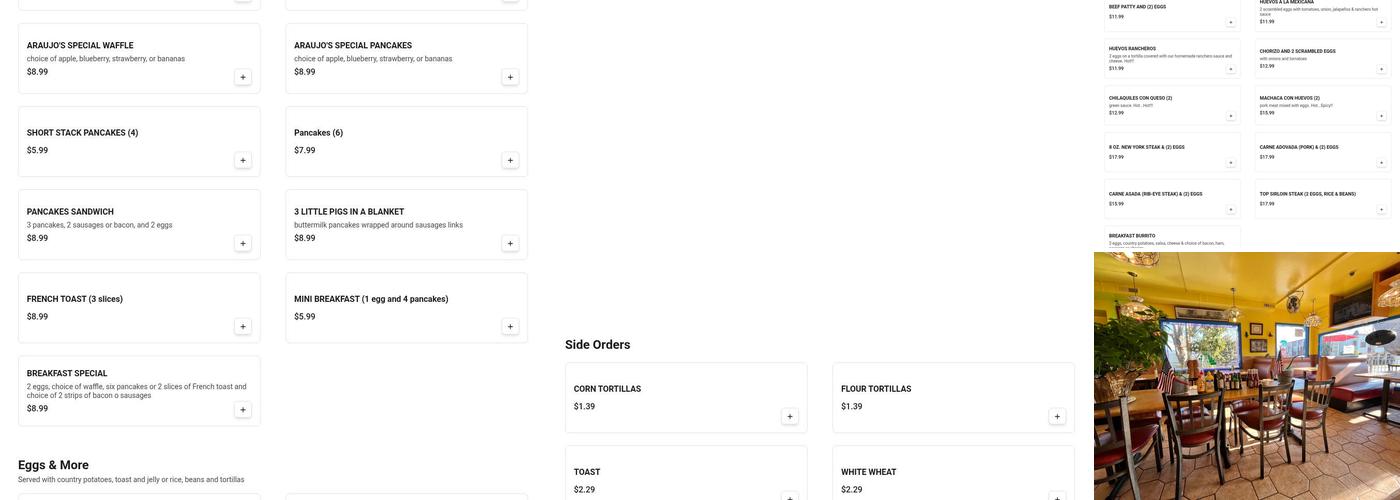Select the Eggs & More section heading
The width and height of the screenshot is (1400, 500).
pyautogui.click(x=53, y=465)
